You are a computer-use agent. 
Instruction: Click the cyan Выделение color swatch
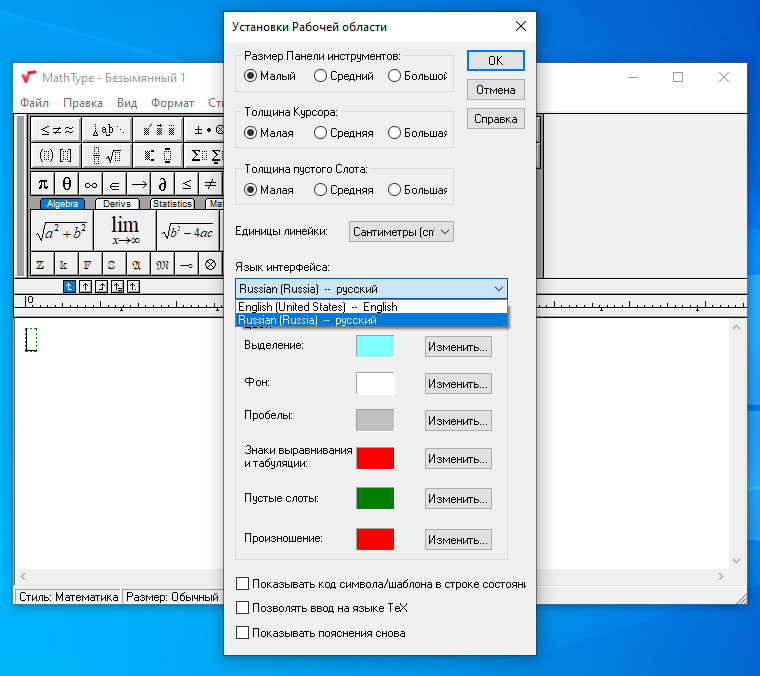[x=375, y=346]
